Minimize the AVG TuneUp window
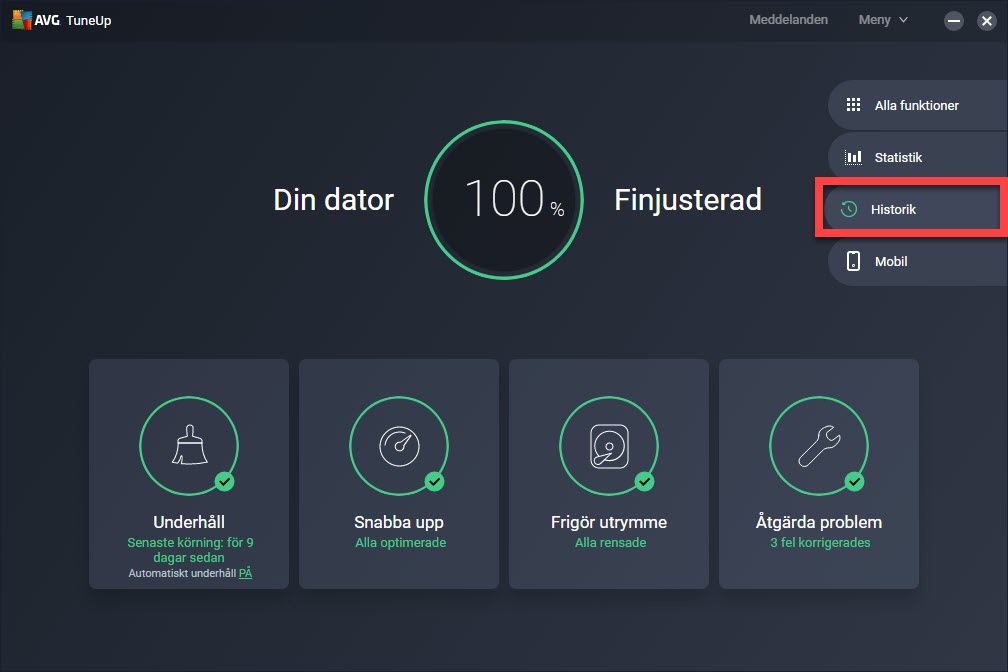This screenshot has width=1008, height=672. coord(953,21)
